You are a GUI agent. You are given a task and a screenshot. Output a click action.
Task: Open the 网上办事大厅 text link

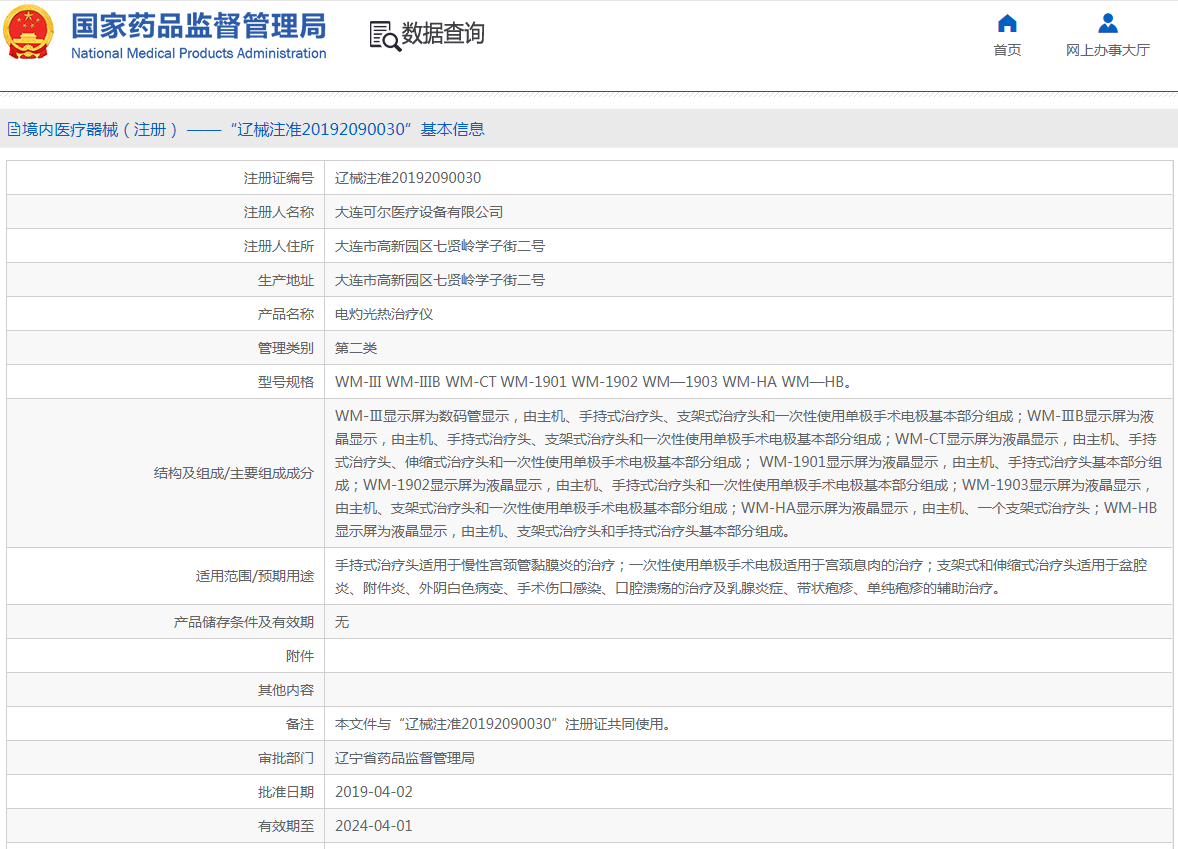click(1107, 50)
